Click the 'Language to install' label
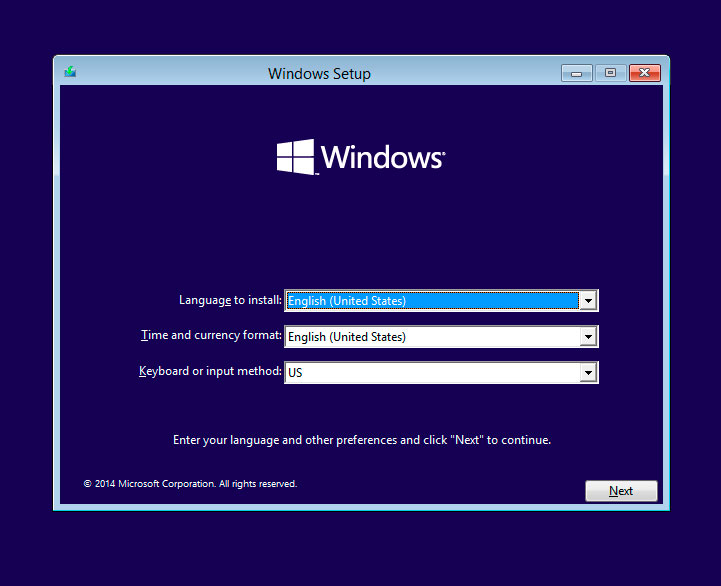Viewport: 721px width, 586px height. (230, 300)
